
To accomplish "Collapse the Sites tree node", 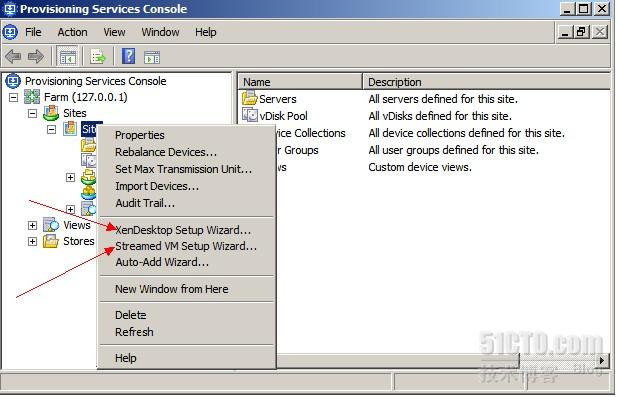I will click(x=32, y=113).
